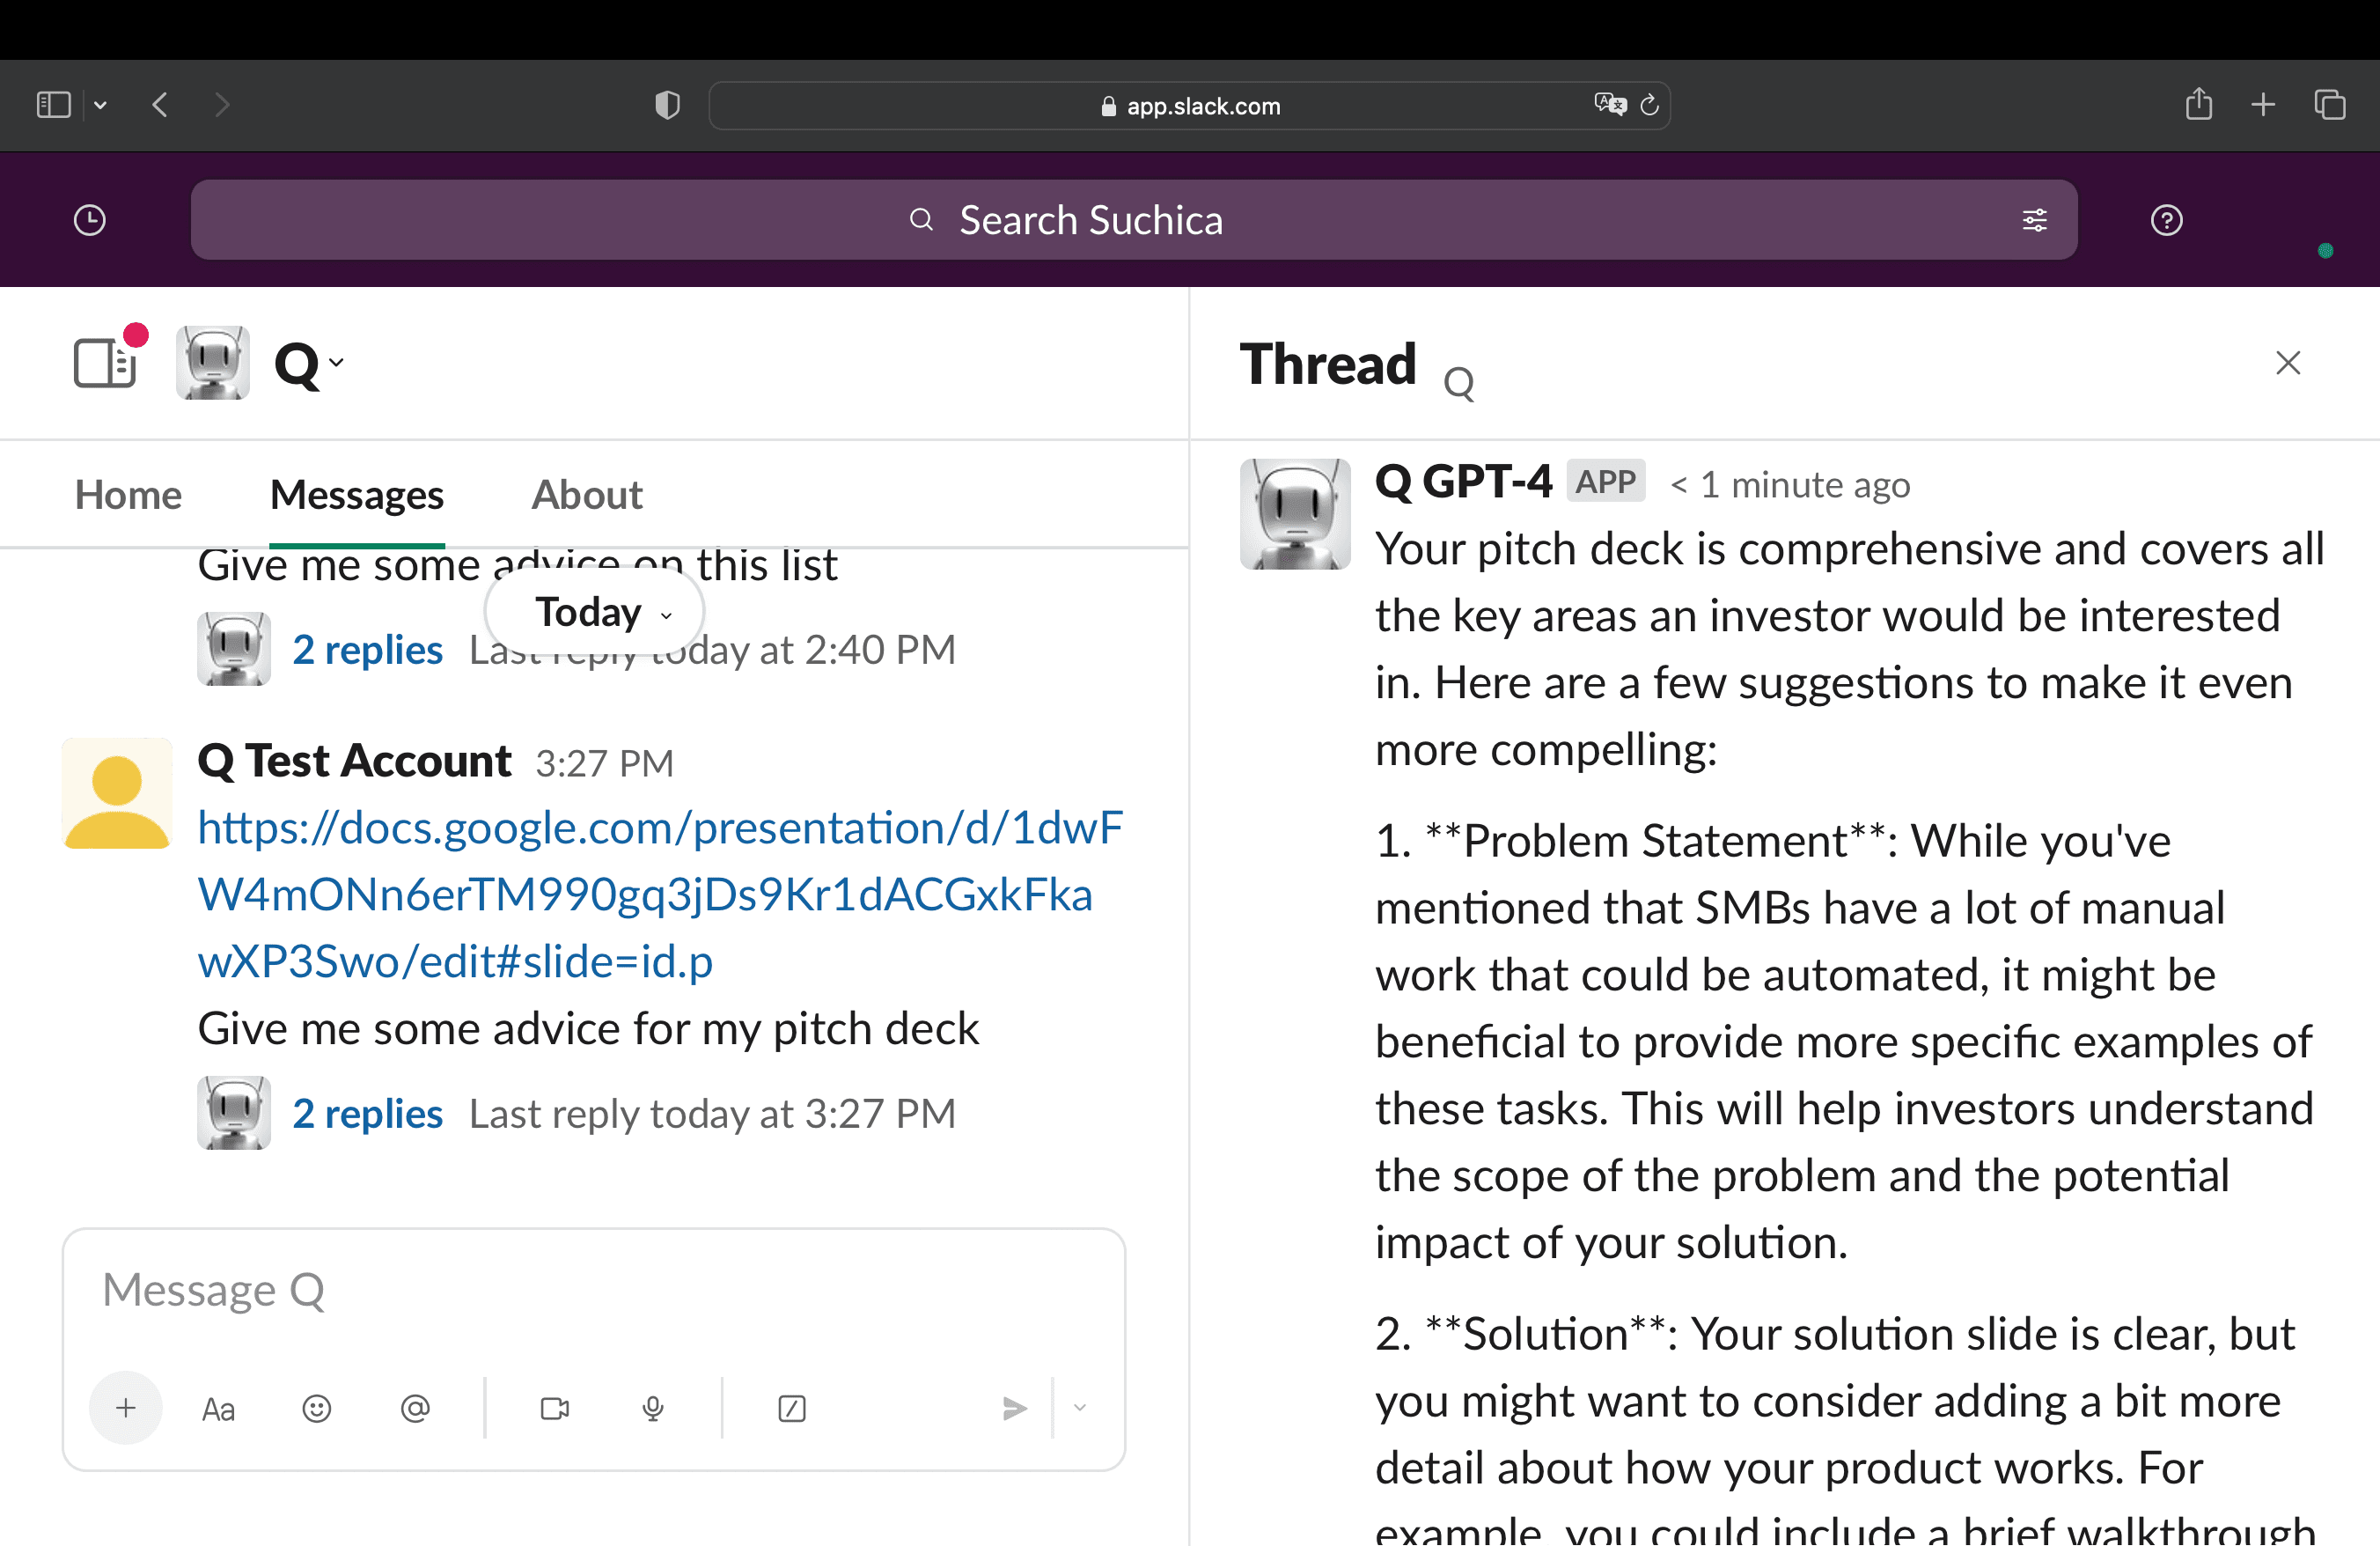Viewport: 2380px width, 1546px height.
Task: Open Slack history with the clock icon
Action: (x=89, y=219)
